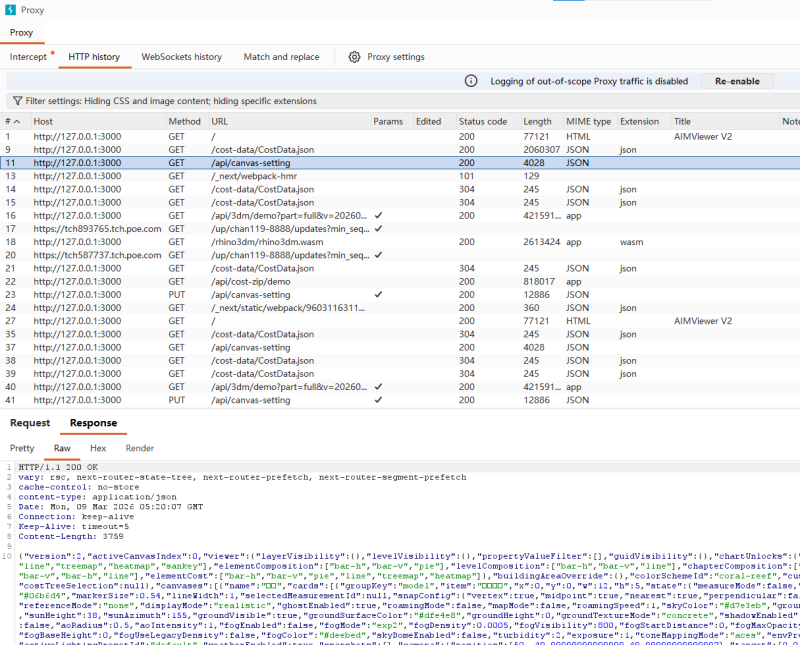Switch response view to Hex
800x645 pixels.
pos(98,449)
